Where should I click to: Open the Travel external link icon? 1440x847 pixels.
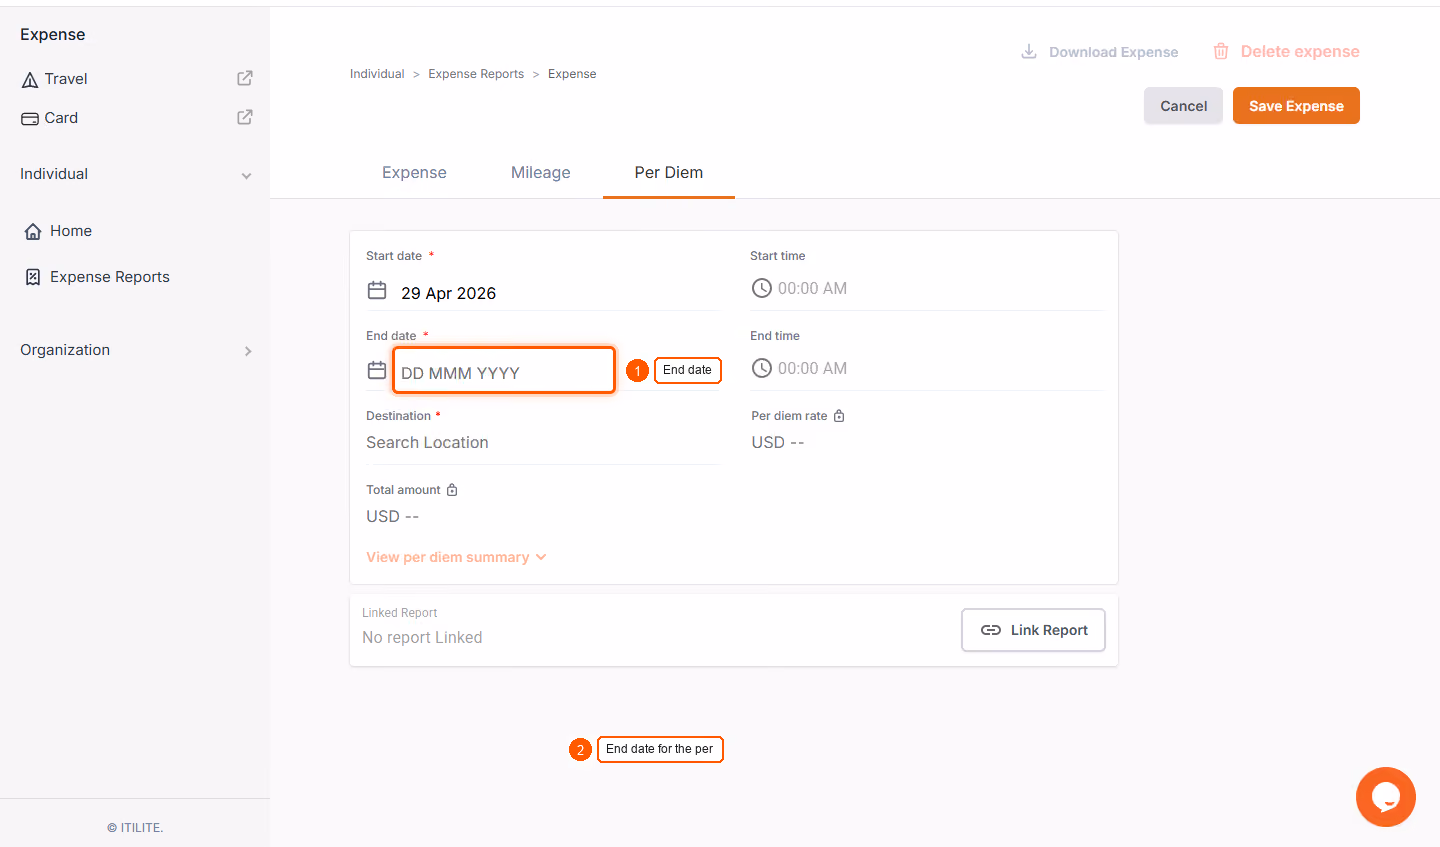pos(245,78)
